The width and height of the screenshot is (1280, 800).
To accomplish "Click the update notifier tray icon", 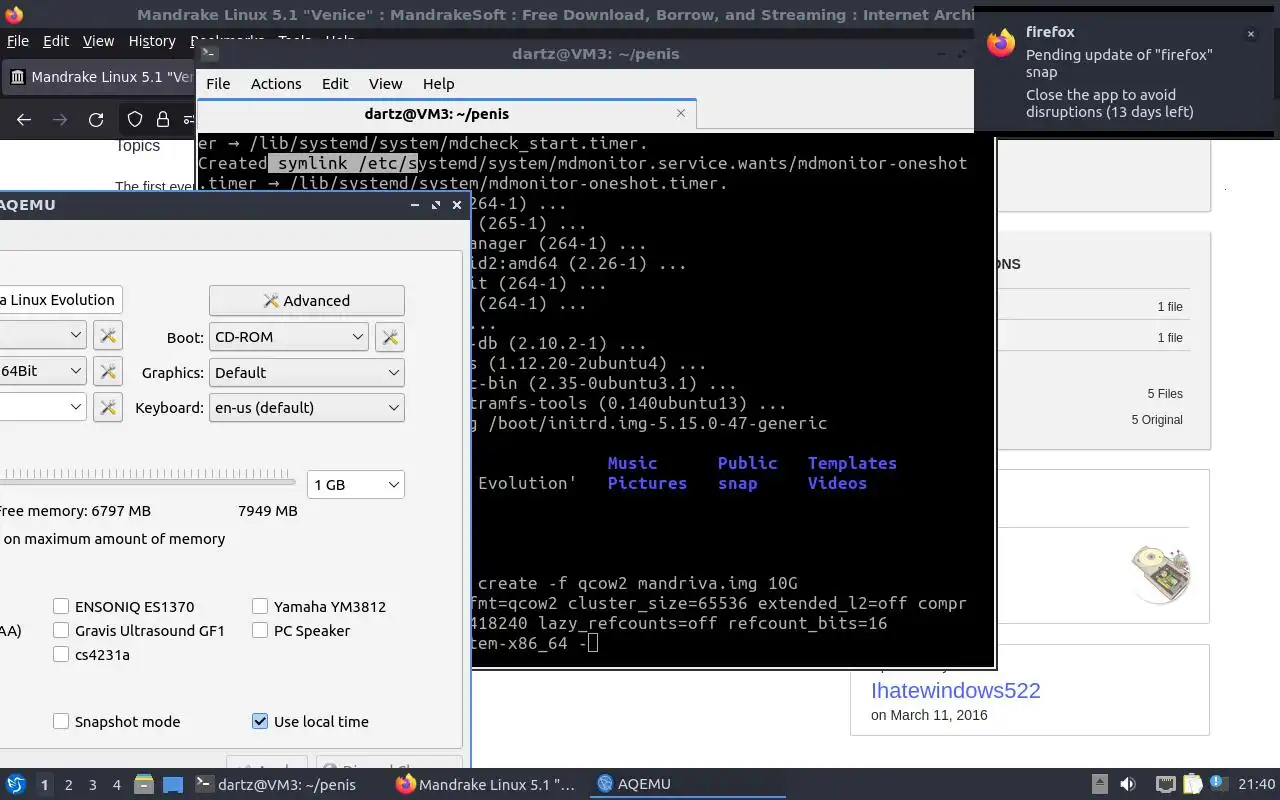I will pyautogui.click(x=1218, y=783).
